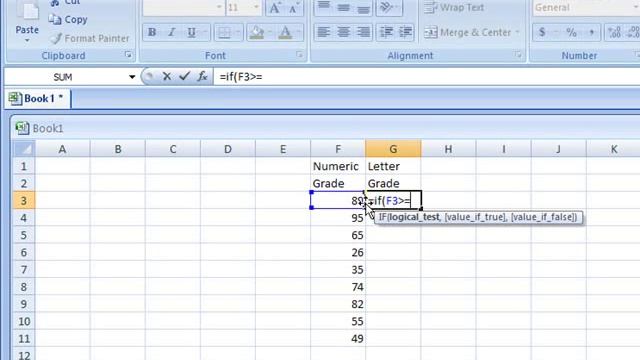Click cell containing 95

338,218
